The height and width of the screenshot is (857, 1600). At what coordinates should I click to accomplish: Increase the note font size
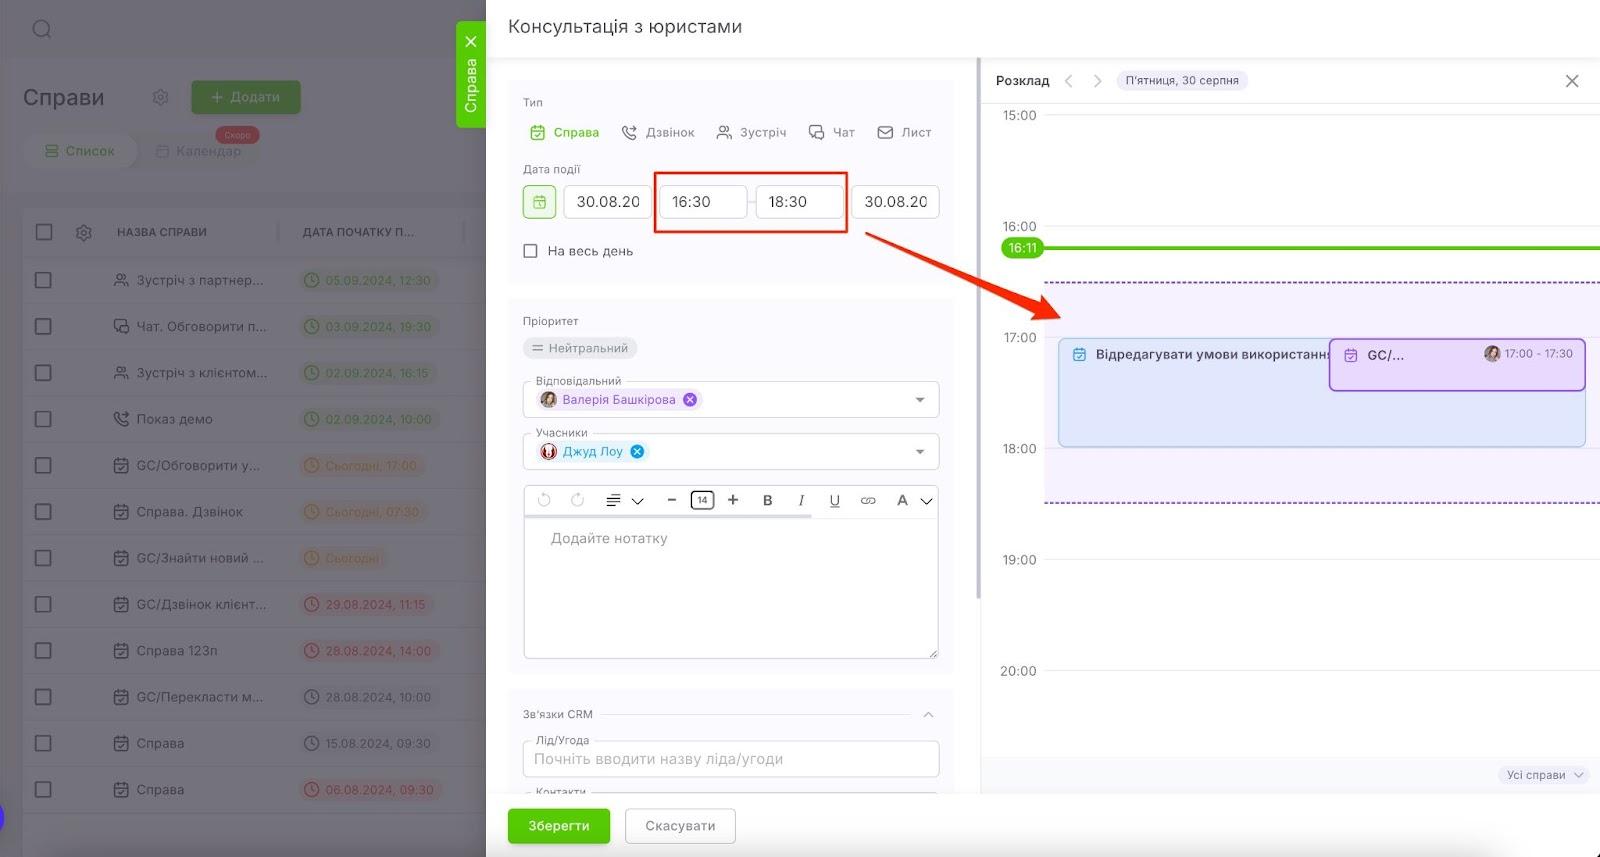[733, 500]
